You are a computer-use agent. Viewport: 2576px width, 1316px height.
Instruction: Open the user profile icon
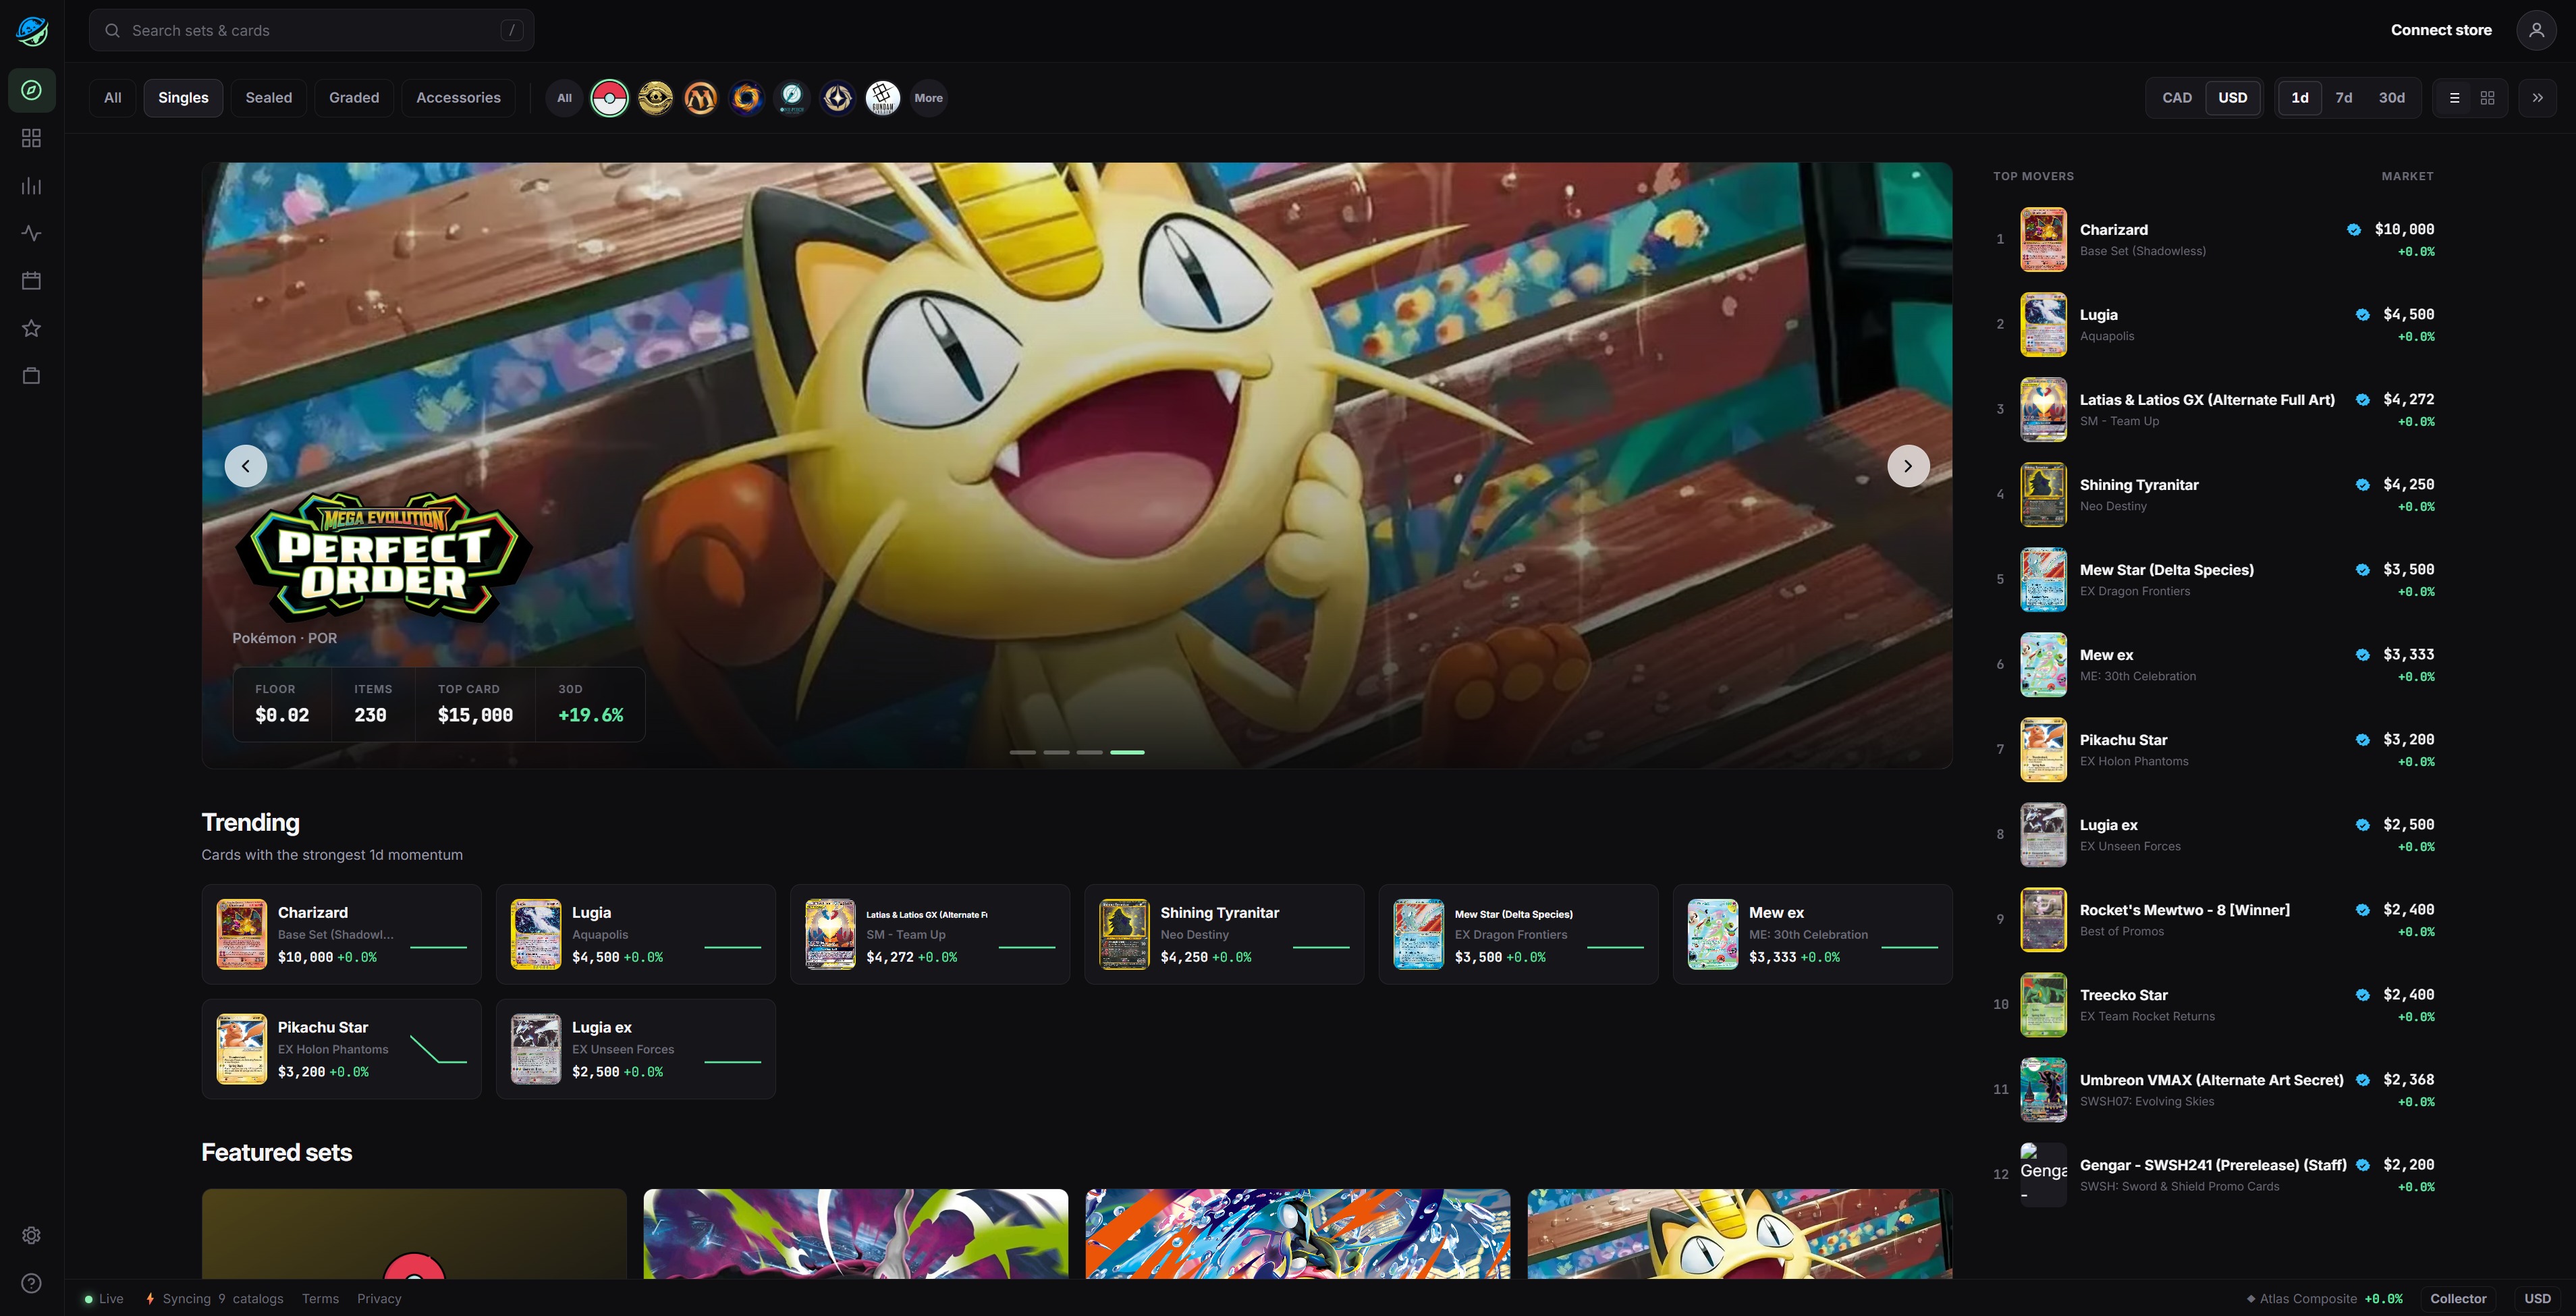tap(2537, 30)
